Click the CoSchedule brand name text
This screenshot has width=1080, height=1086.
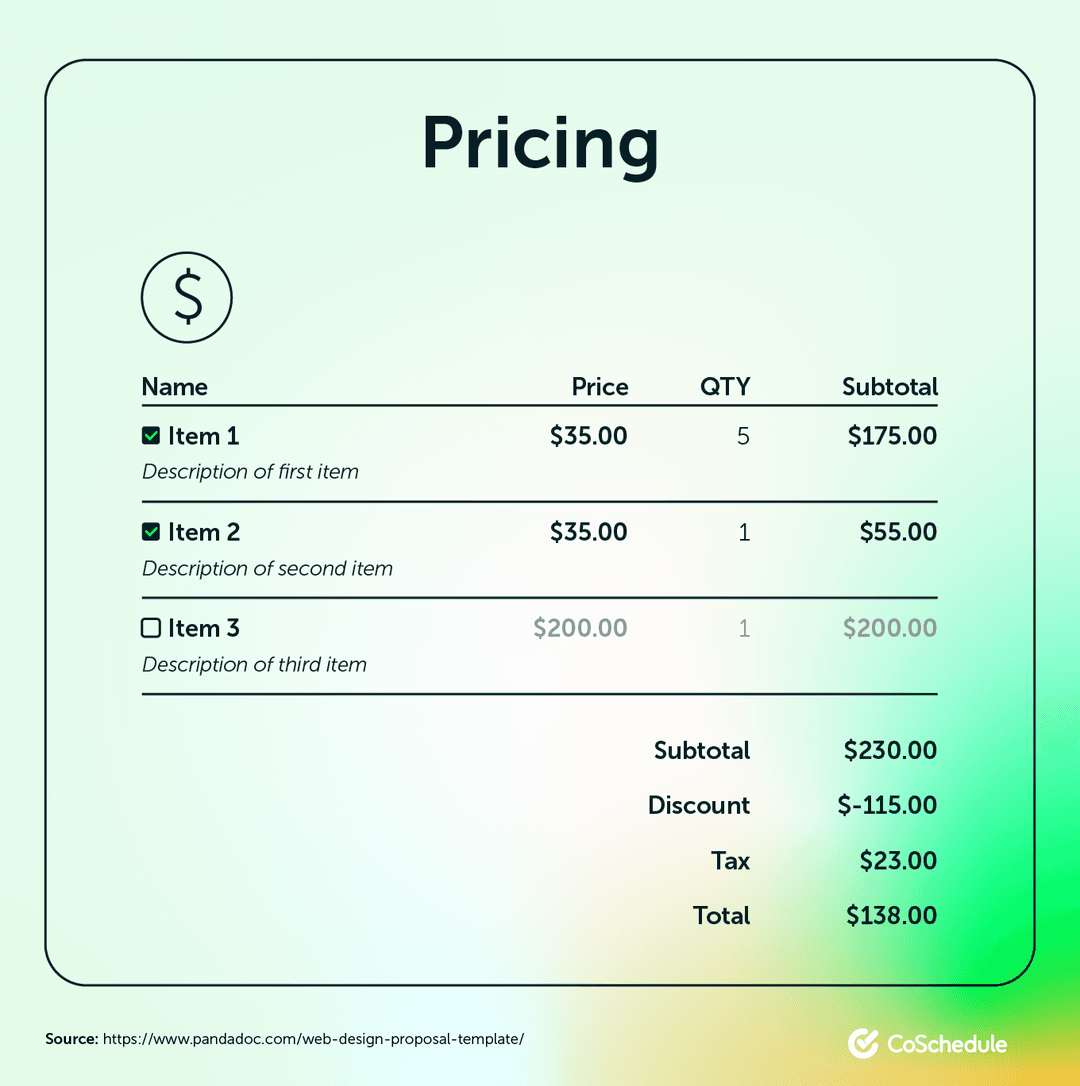947,1044
